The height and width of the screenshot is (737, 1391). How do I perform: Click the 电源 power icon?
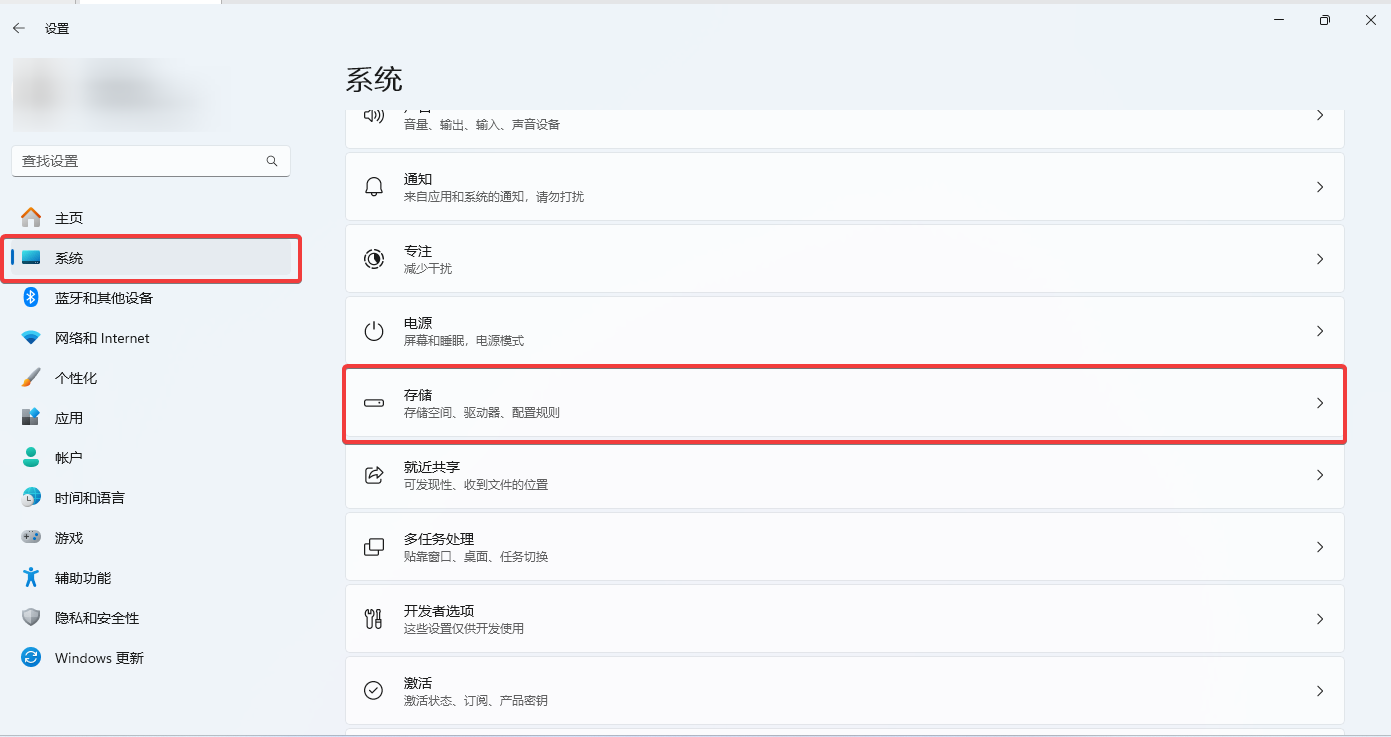(373, 330)
